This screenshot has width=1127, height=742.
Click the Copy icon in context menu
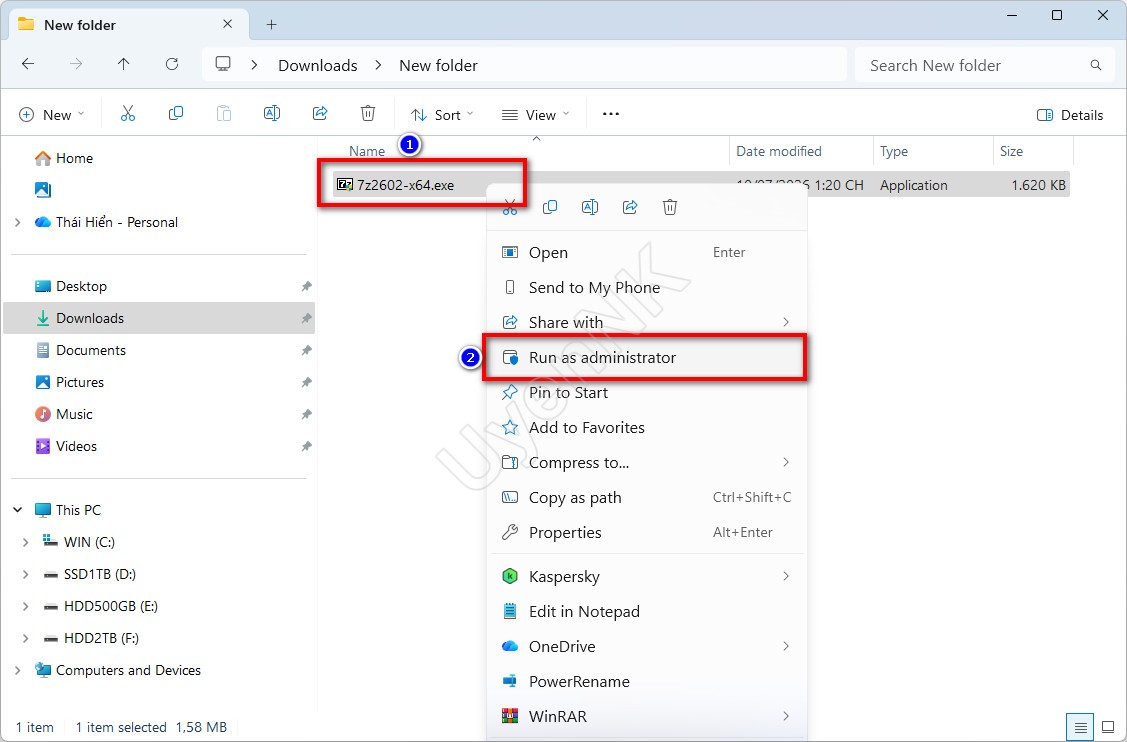coord(550,208)
